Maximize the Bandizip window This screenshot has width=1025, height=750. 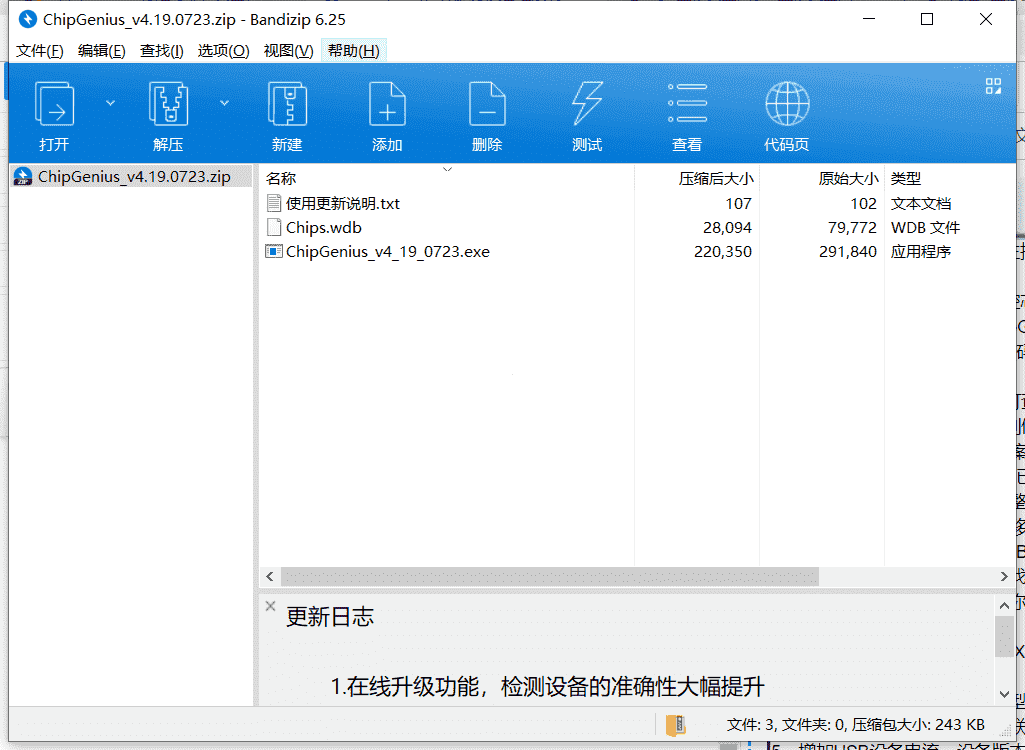click(x=927, y=20)
